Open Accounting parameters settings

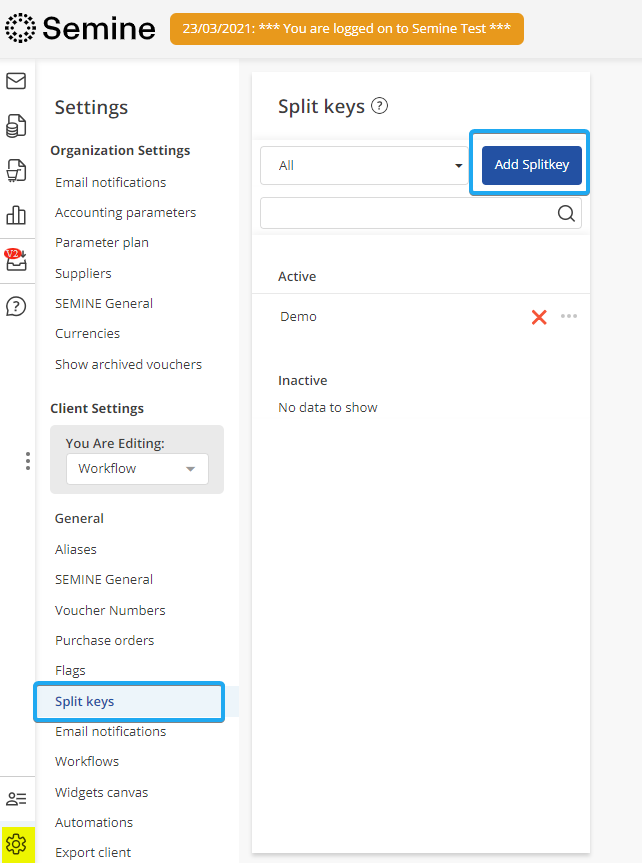[x=125, y=213]
